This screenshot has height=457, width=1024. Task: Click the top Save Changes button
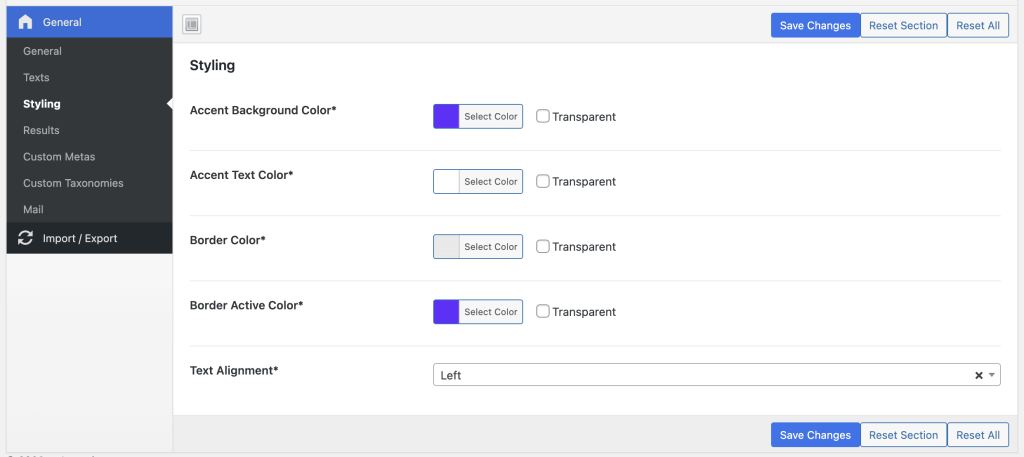pyautogui.click(x=815, y=25)
